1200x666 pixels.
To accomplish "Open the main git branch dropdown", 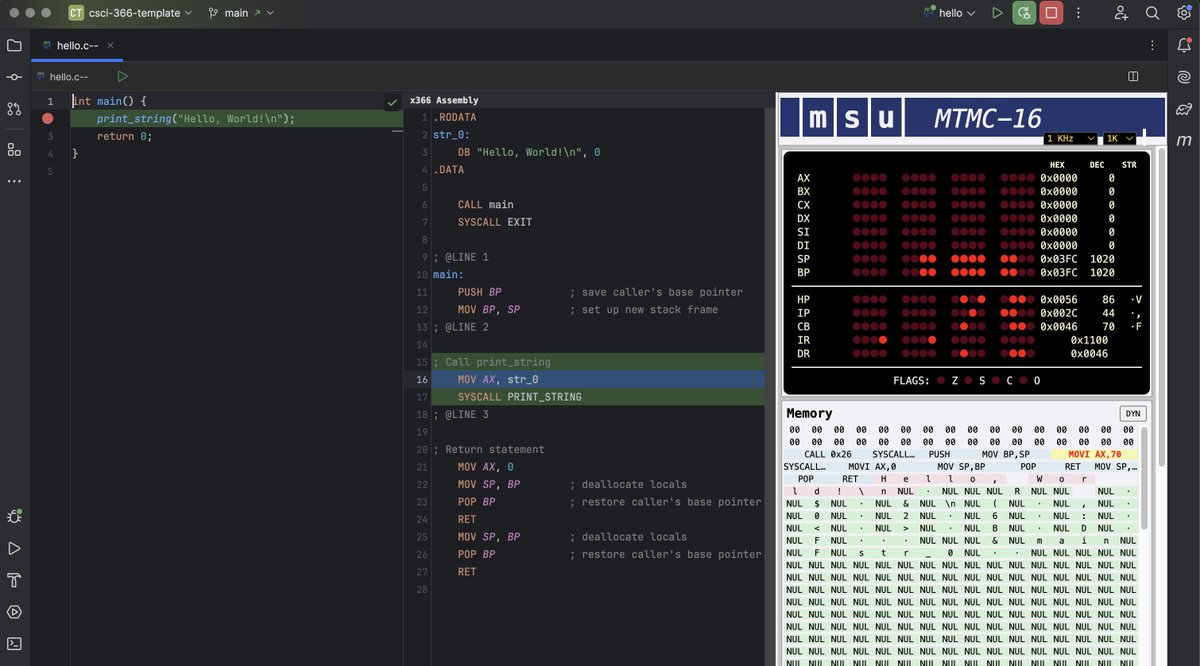I will (241, 13).
